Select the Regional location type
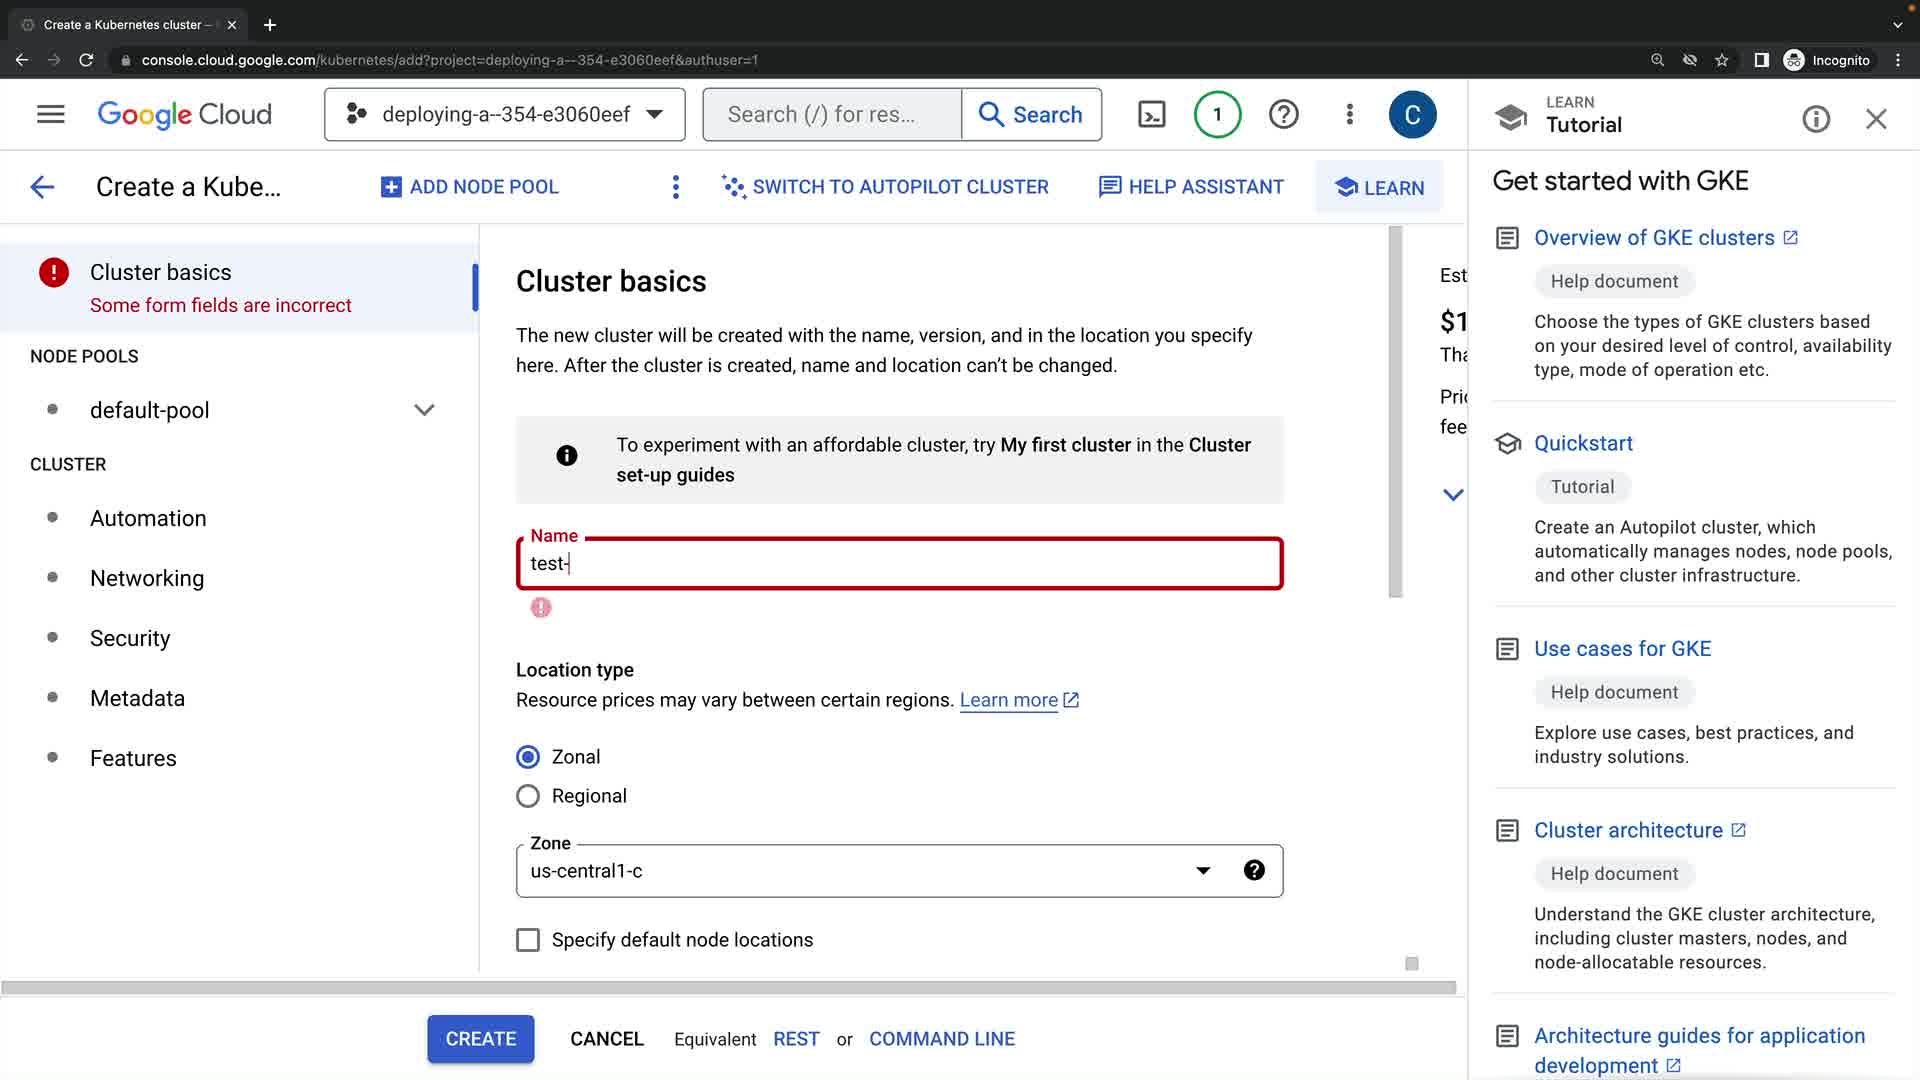Viewport: 1920px width, 1080px height. click(528, 796)
